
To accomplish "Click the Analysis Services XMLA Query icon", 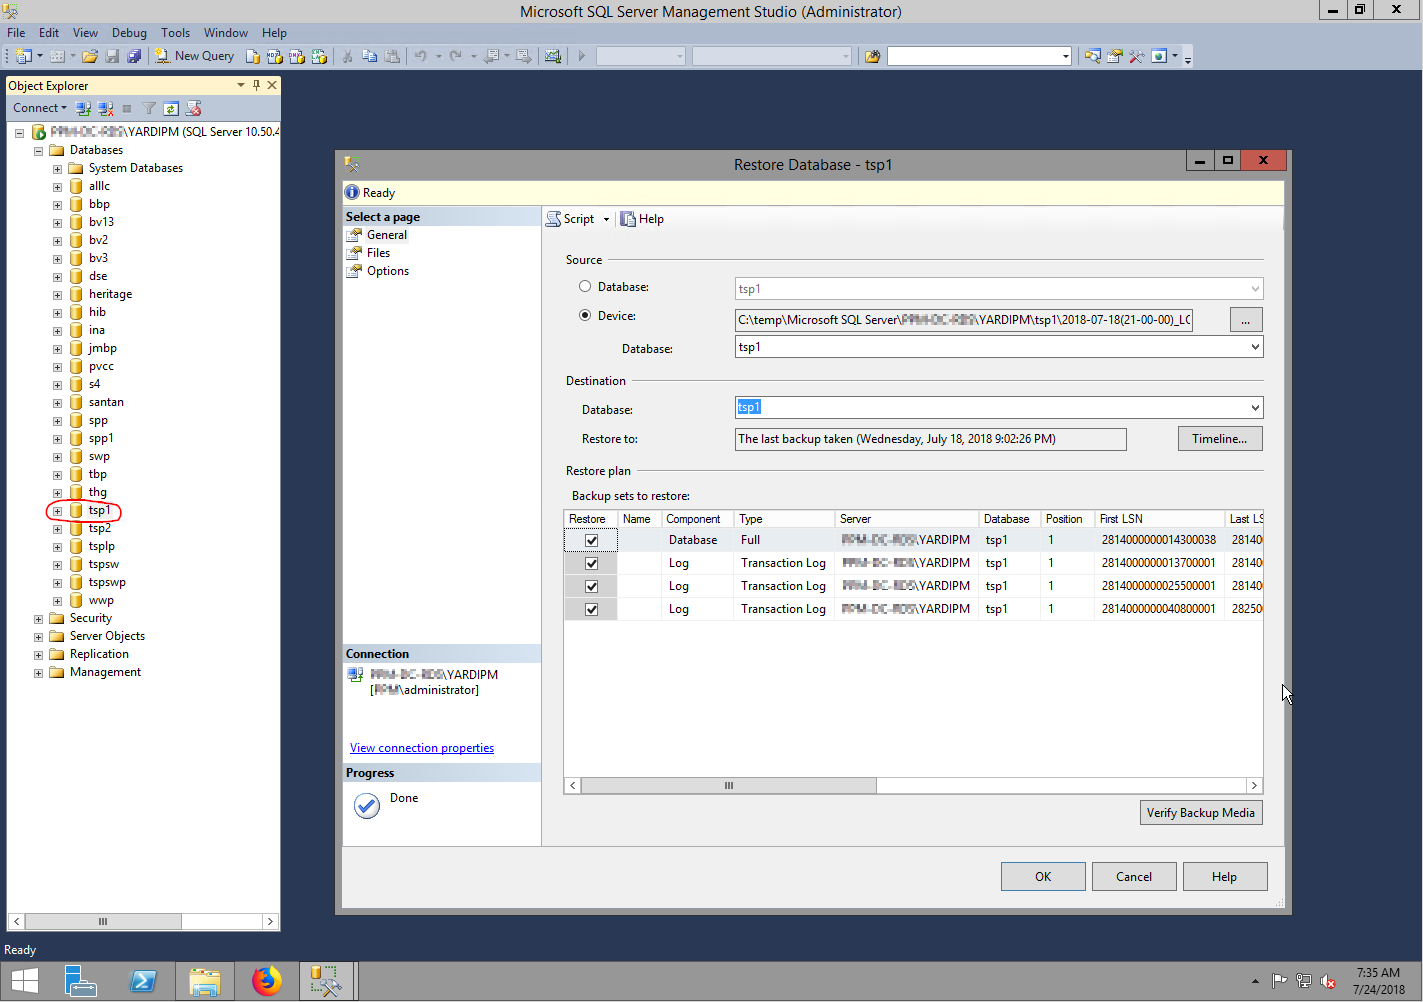I will 319,56.
